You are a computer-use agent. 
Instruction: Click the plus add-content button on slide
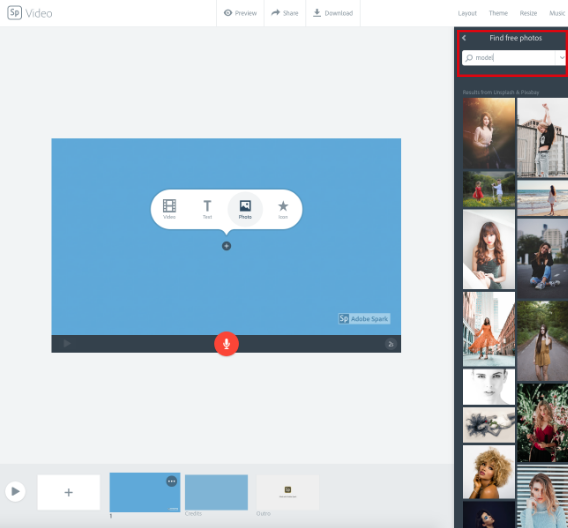click(226, 246)
